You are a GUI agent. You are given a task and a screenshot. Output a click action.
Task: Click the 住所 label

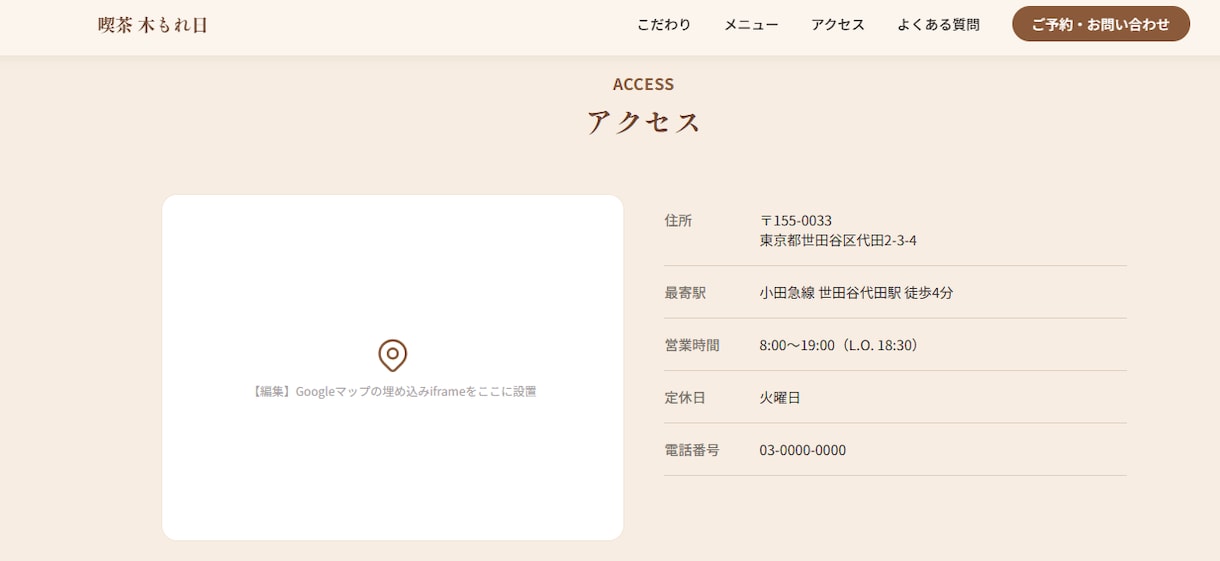click(x=678, y=220)
